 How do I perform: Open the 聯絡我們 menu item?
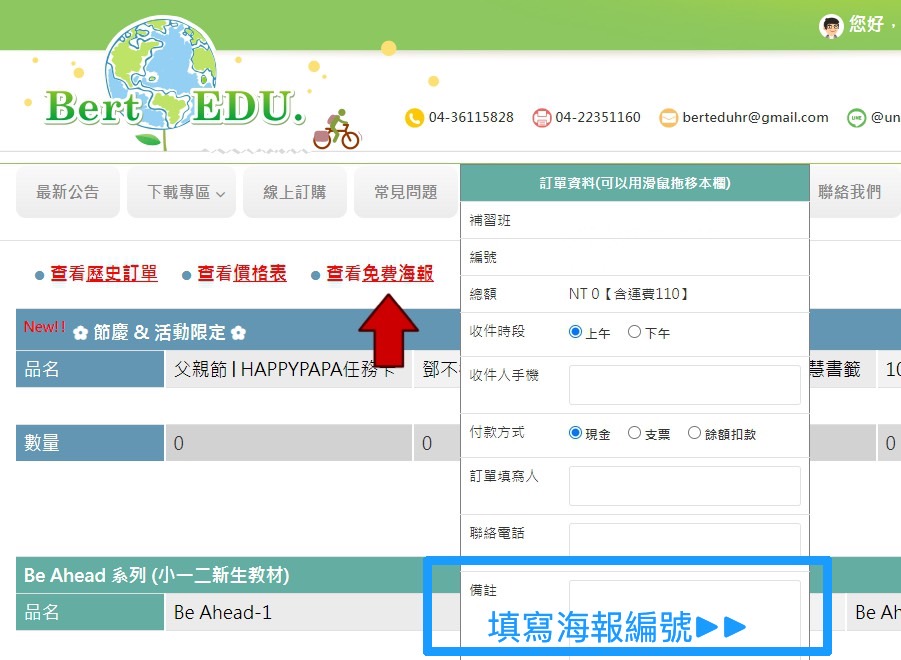tap(850, 192)
